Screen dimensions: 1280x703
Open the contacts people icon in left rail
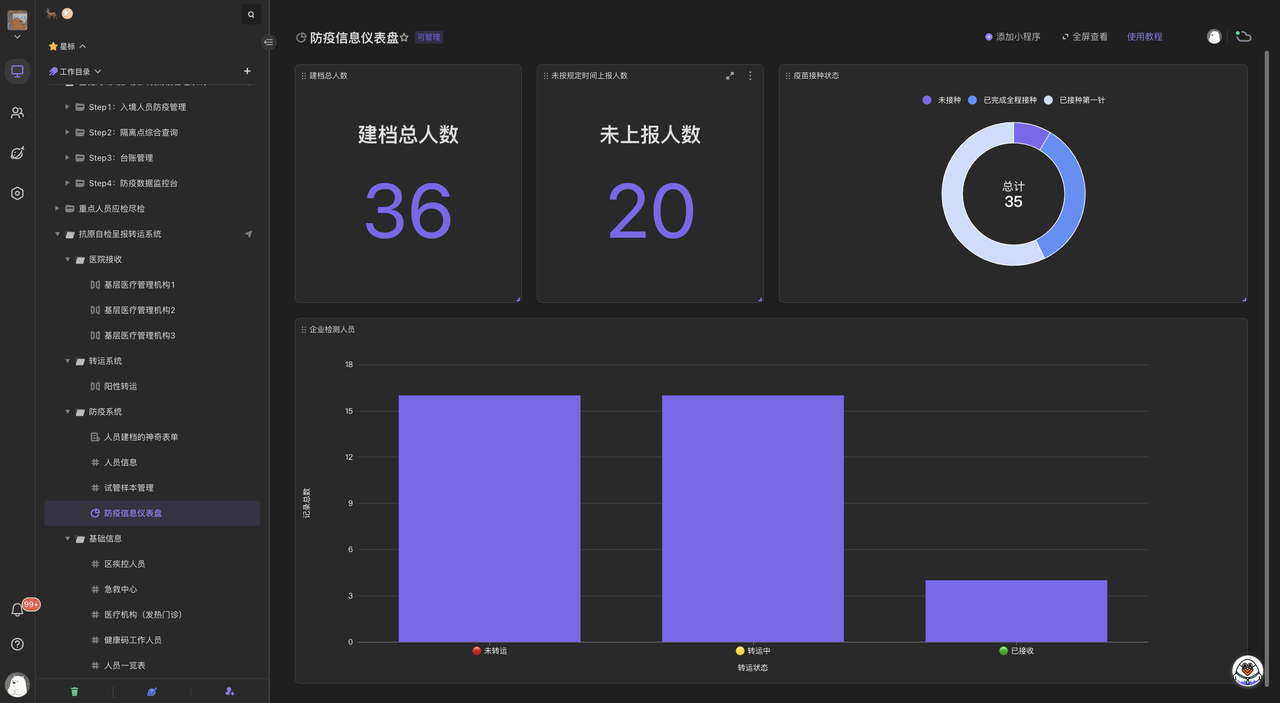pyautogui.click(x=17, y=113)
